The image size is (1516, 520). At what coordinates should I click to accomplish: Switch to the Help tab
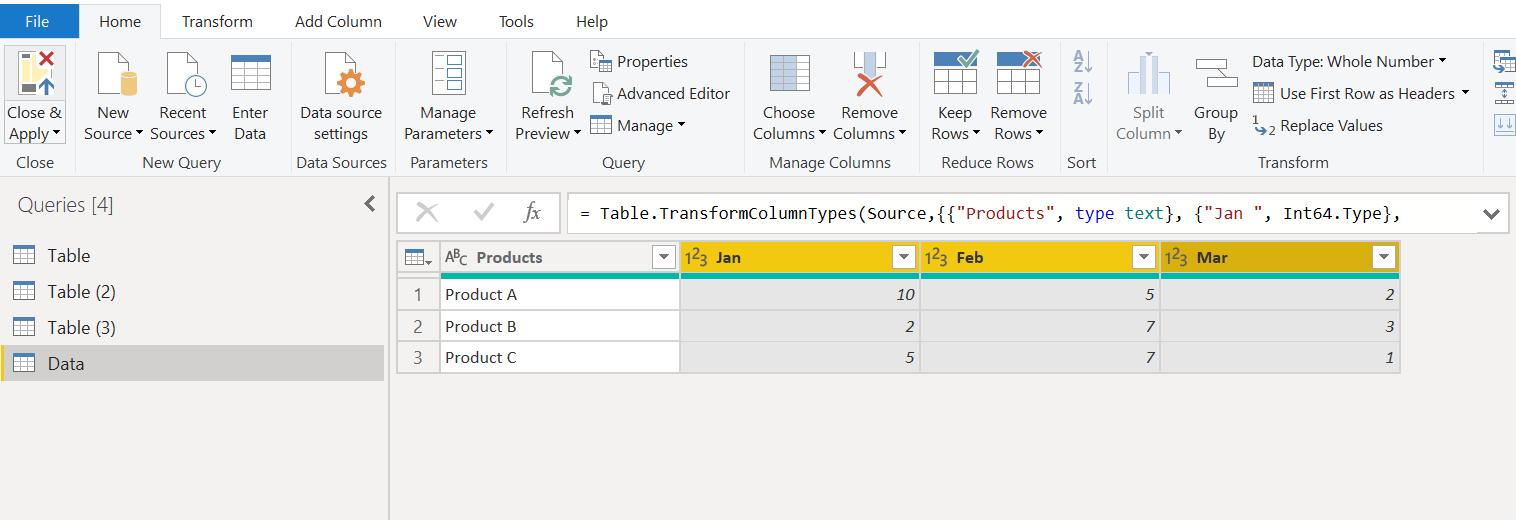592,21
